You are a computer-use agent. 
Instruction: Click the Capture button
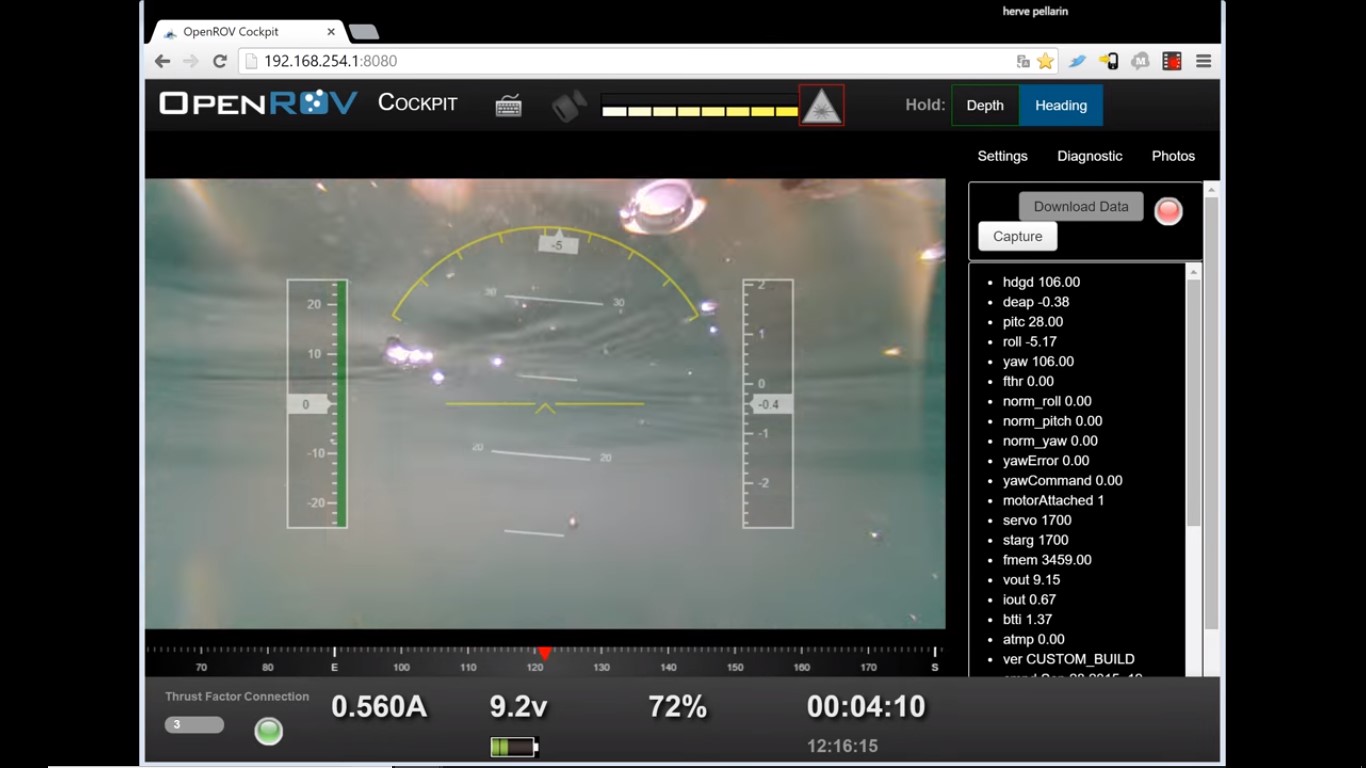[1017, 236]
